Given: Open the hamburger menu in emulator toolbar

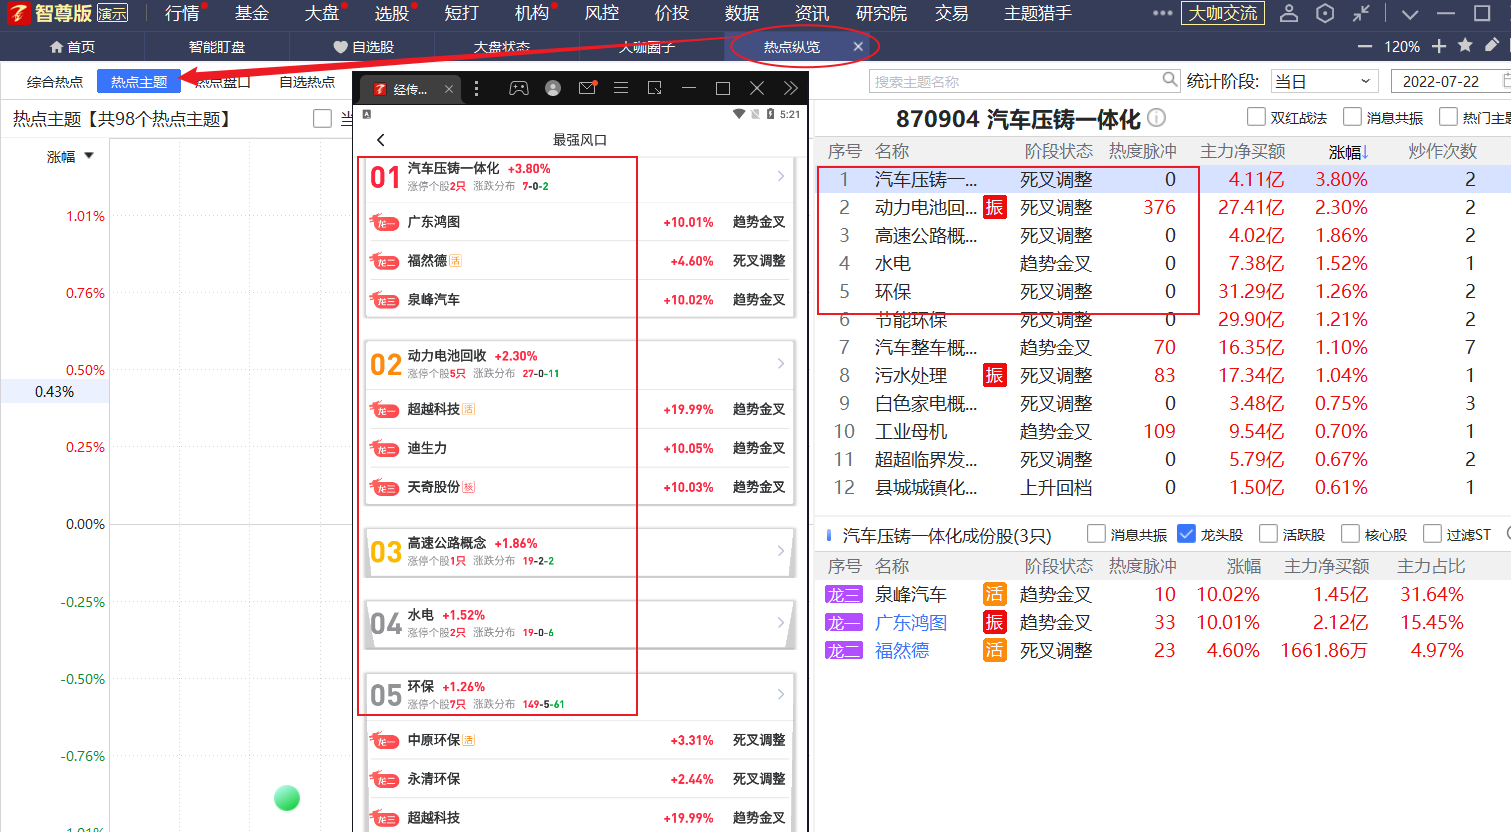Looking at the screenshot, I should coord(621,88).
